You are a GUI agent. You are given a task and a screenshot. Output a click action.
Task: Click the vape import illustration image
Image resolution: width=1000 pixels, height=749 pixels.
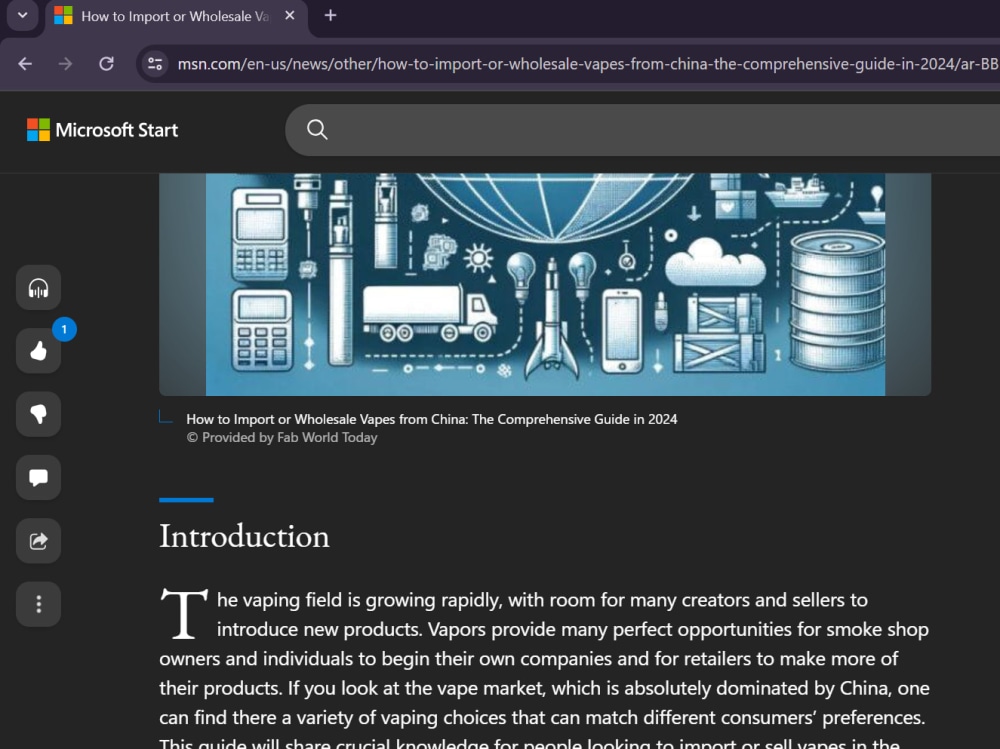point(545,284)
